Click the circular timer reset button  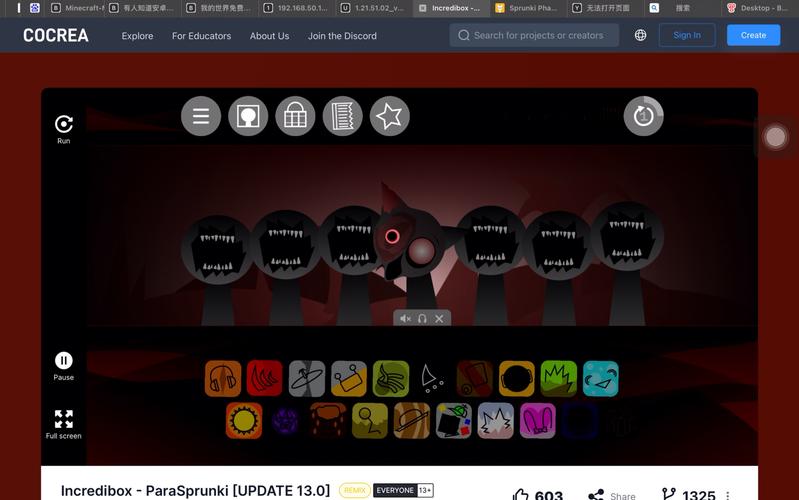(644, 116)
